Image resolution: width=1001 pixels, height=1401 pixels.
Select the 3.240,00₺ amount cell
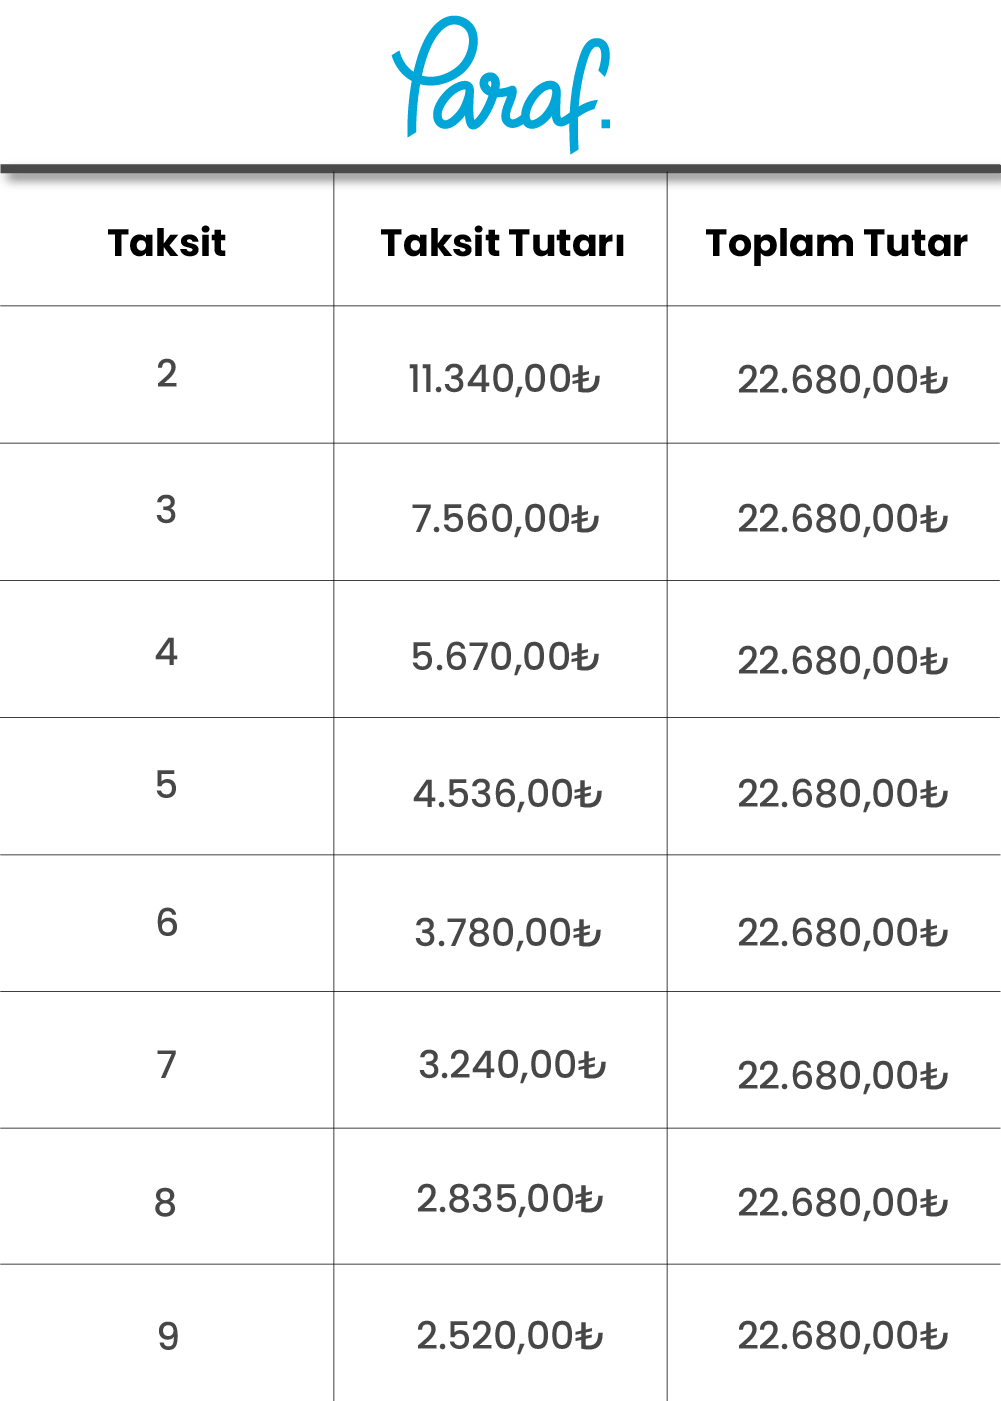[512, 1065]
